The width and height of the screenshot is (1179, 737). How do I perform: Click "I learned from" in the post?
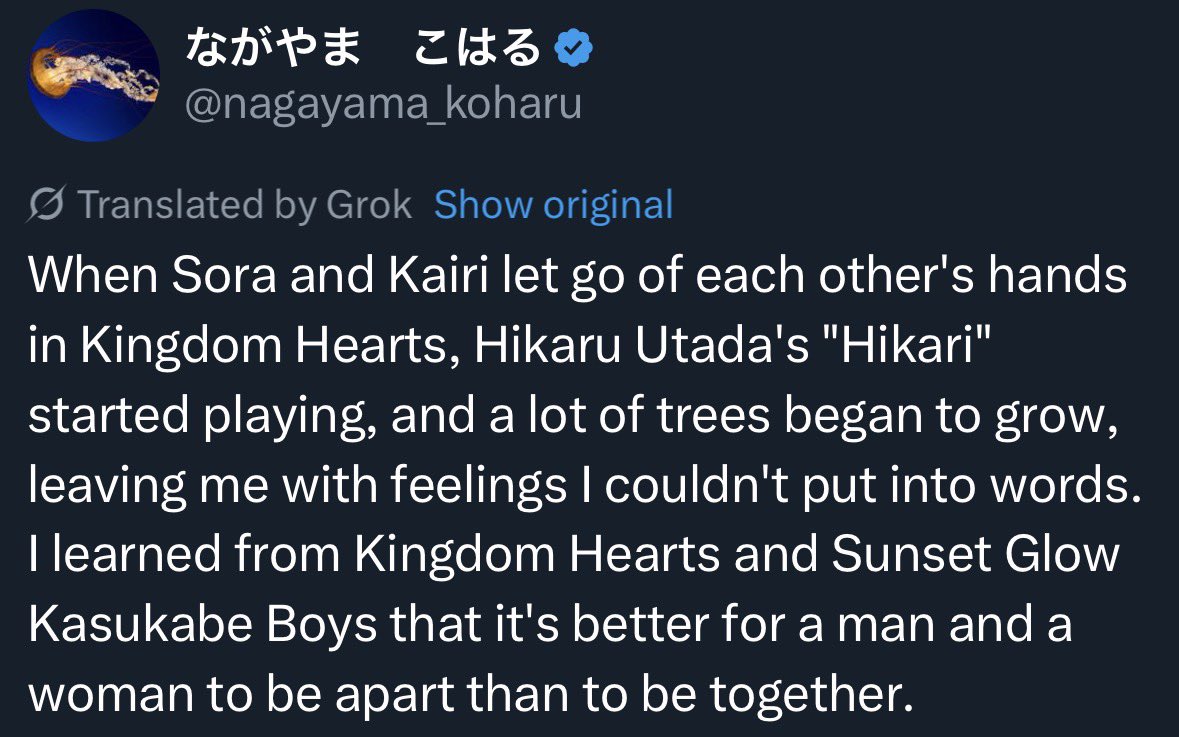(184, 554)
